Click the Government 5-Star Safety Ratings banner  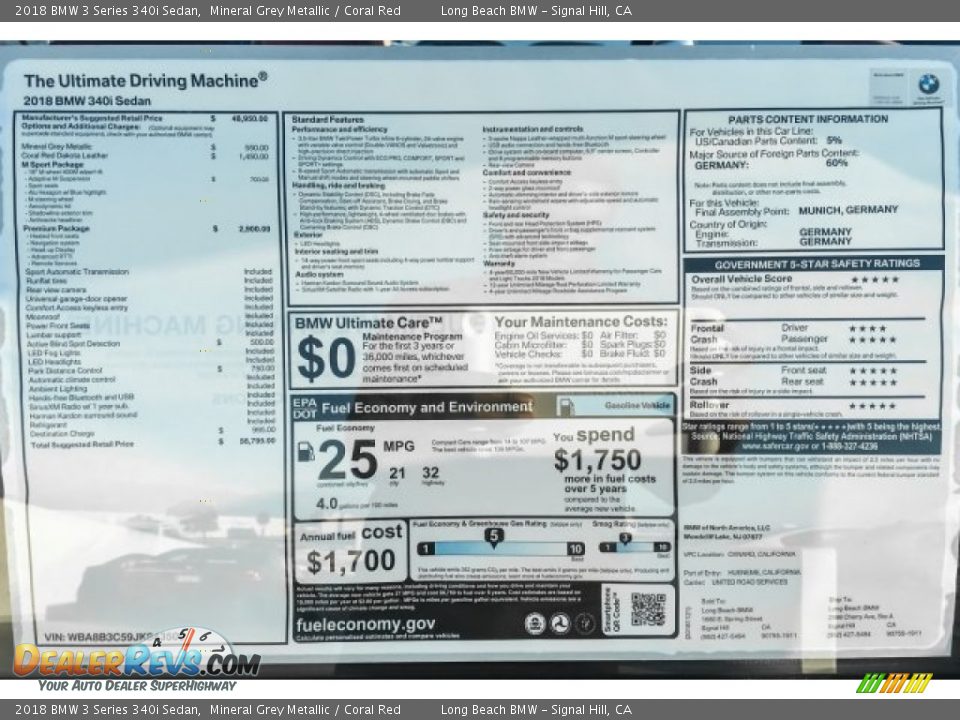[813, 264]
